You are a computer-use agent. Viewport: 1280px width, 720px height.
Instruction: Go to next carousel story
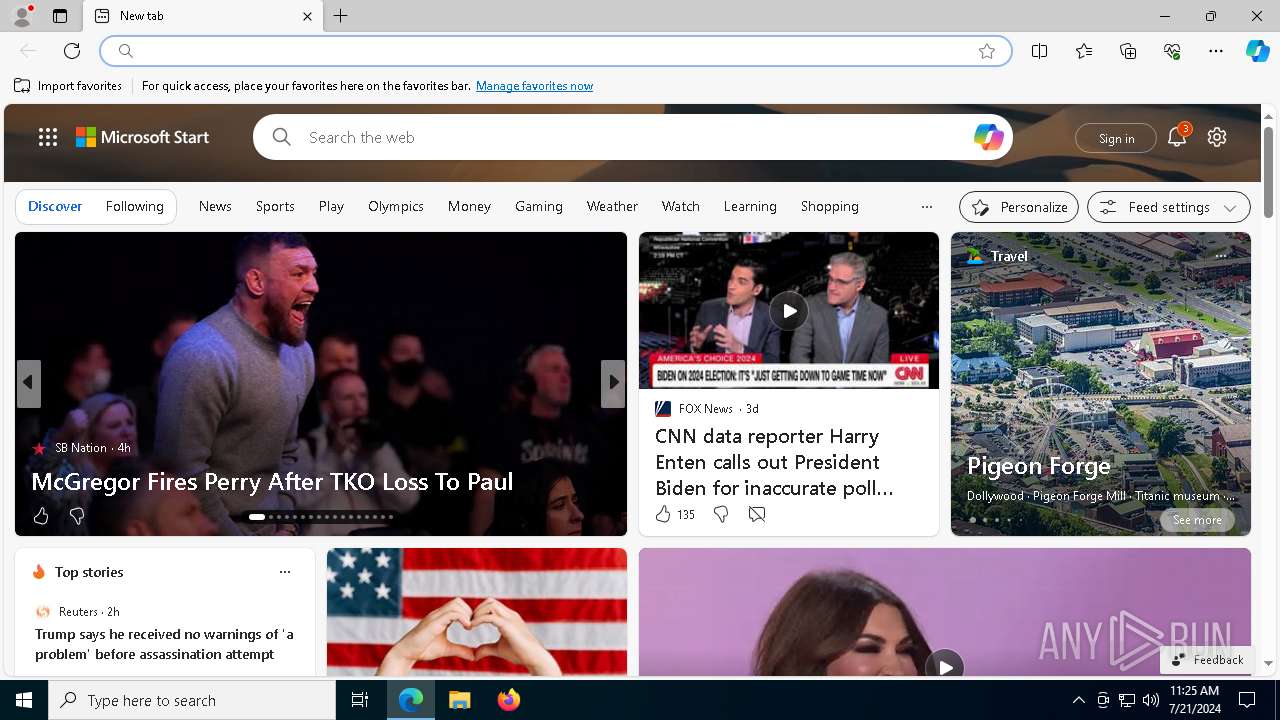tap(613, 382)
